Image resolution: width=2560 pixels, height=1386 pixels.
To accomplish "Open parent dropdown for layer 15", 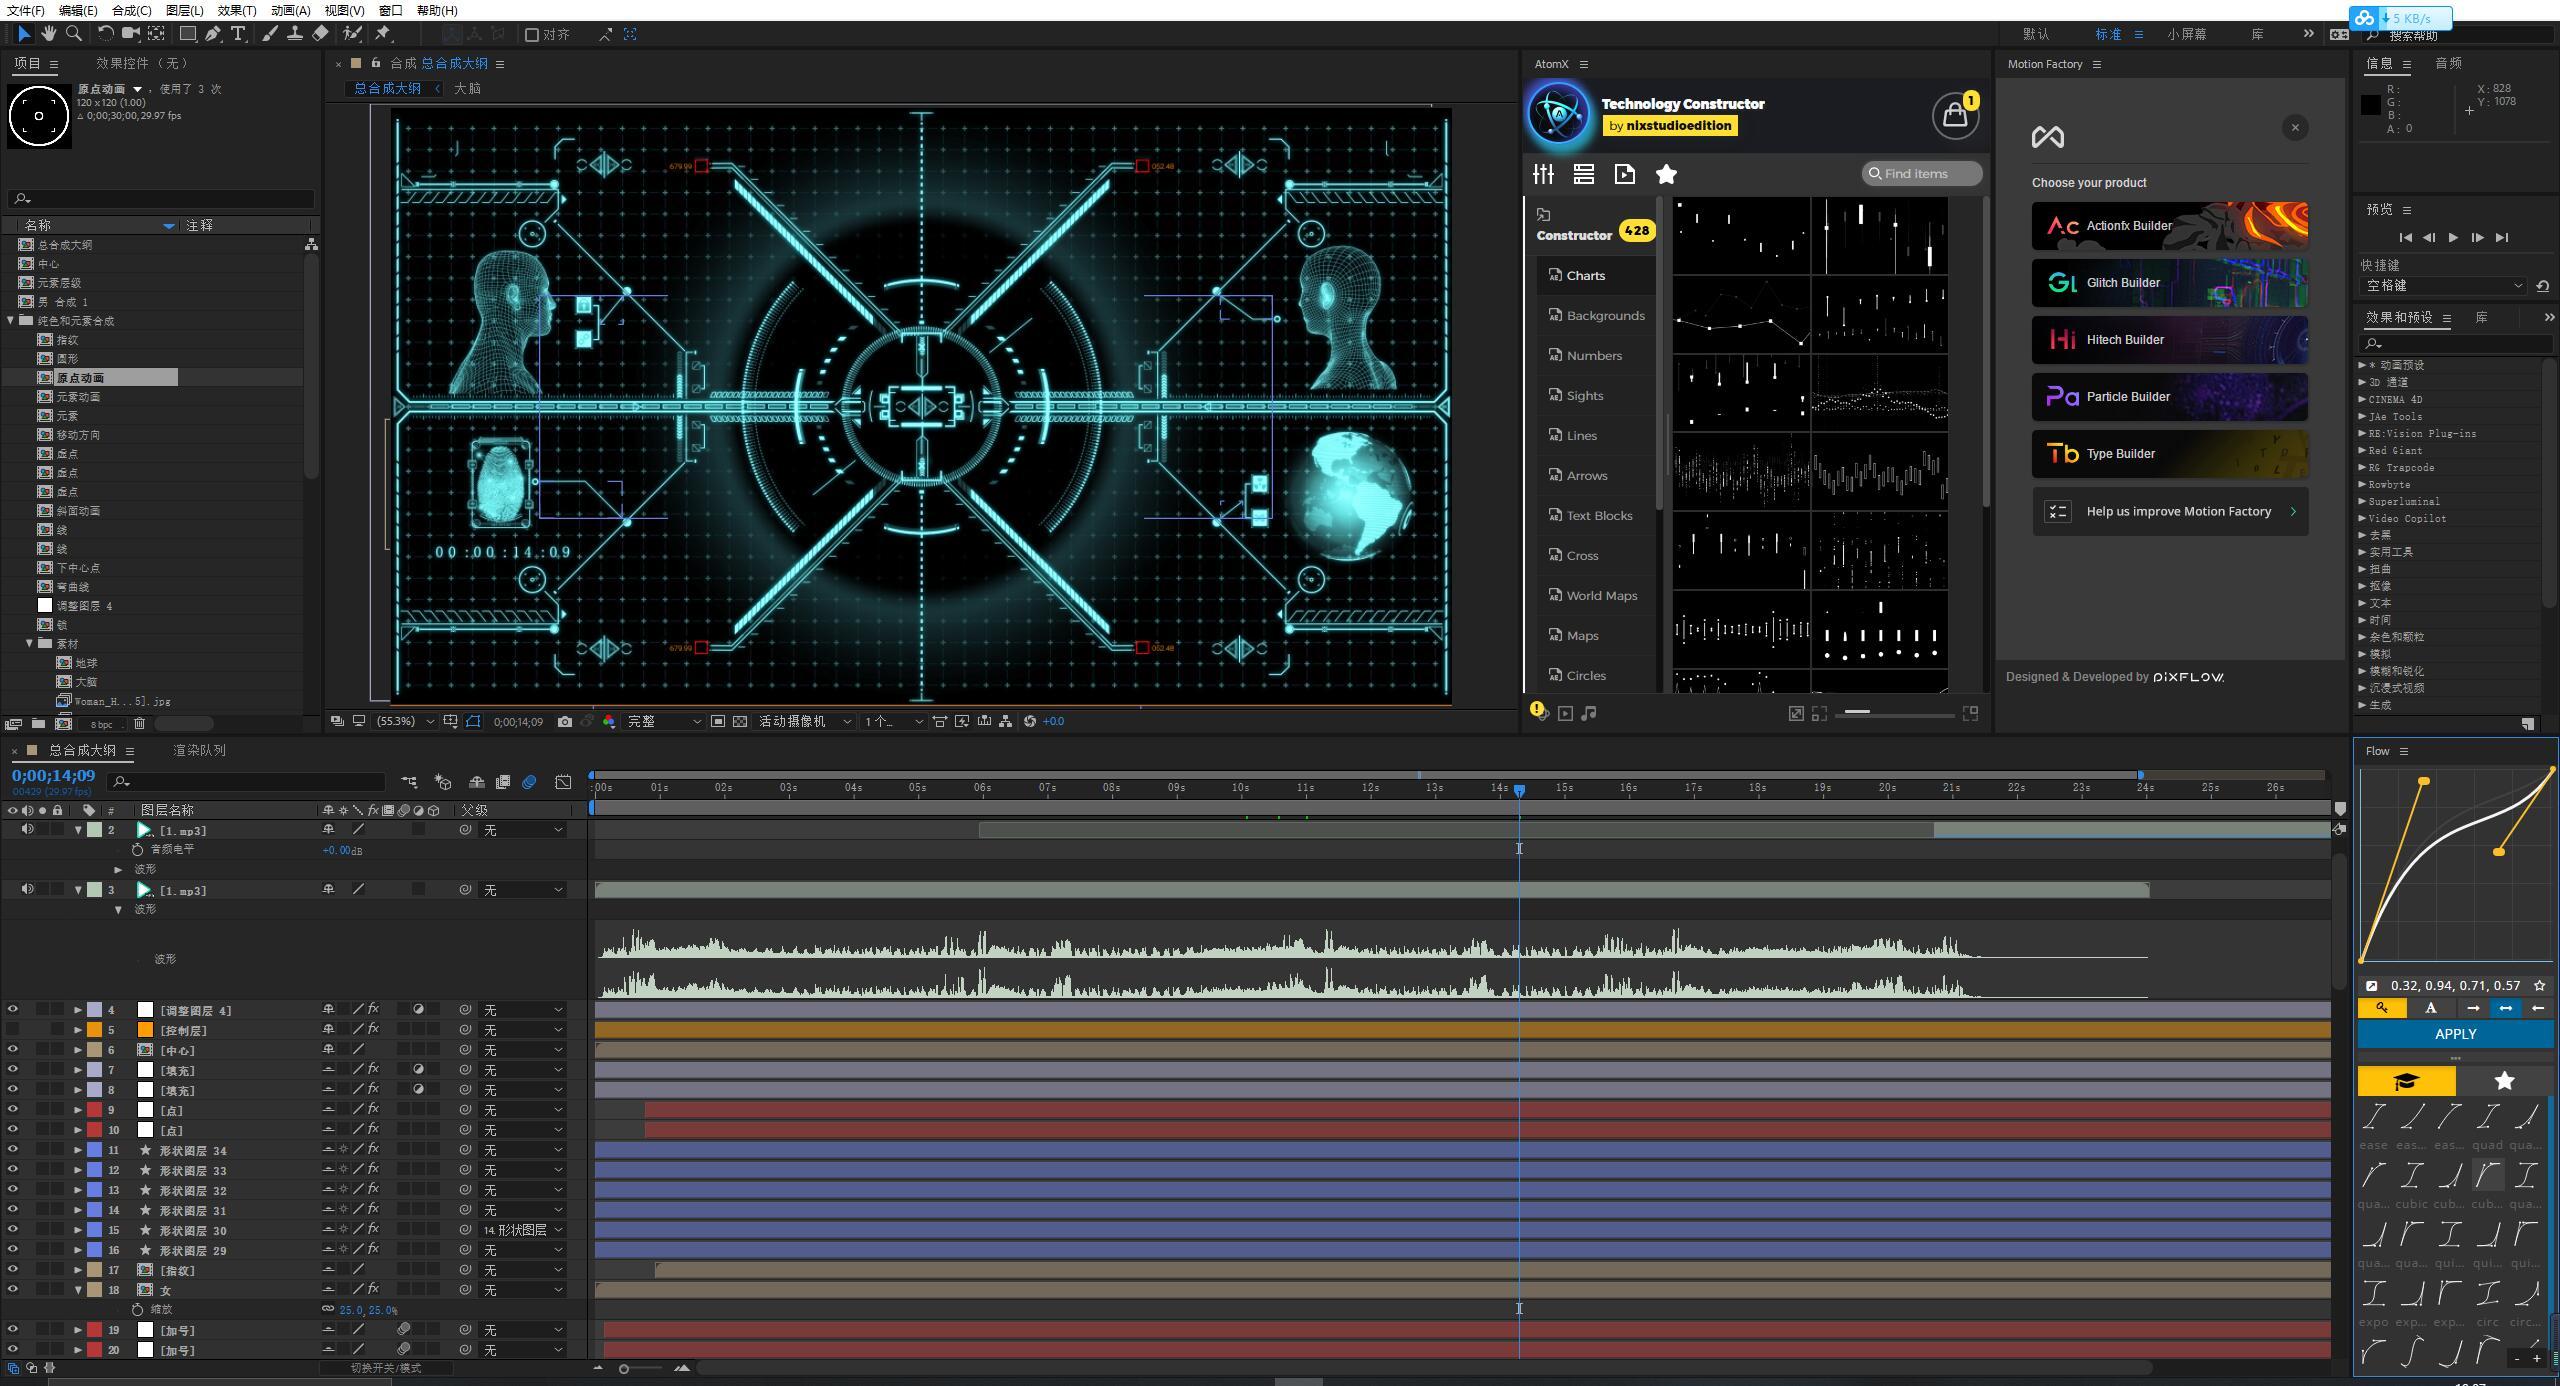I will pyautogui.click(x=522, y=1230).
